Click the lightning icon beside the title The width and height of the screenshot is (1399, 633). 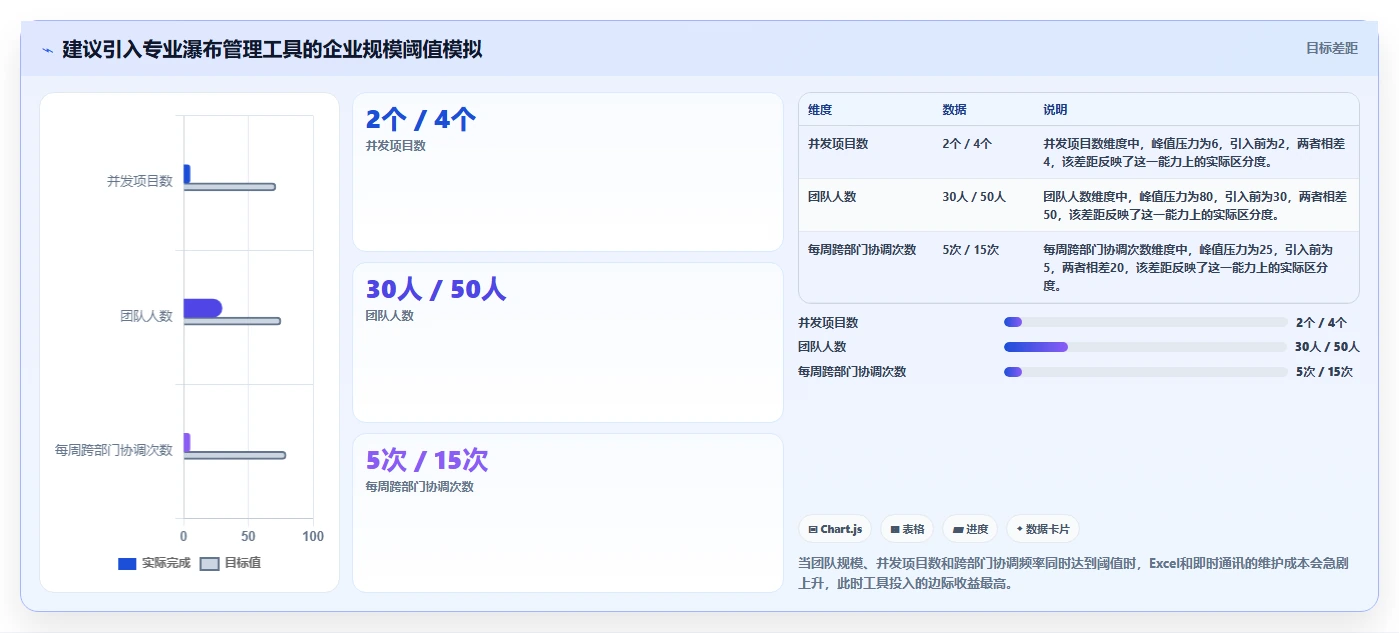pos(47,49)
